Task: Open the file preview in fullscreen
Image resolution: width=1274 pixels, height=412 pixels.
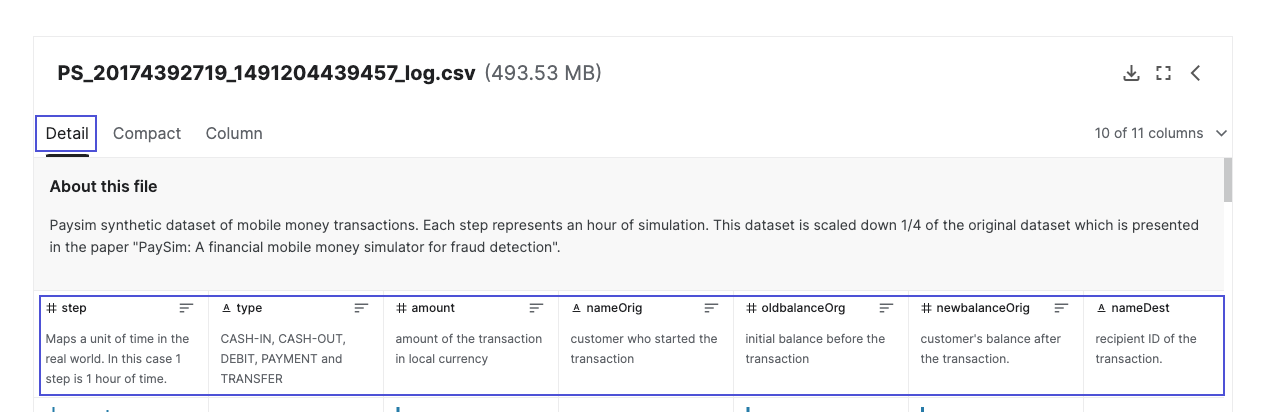Action: 1163,73
